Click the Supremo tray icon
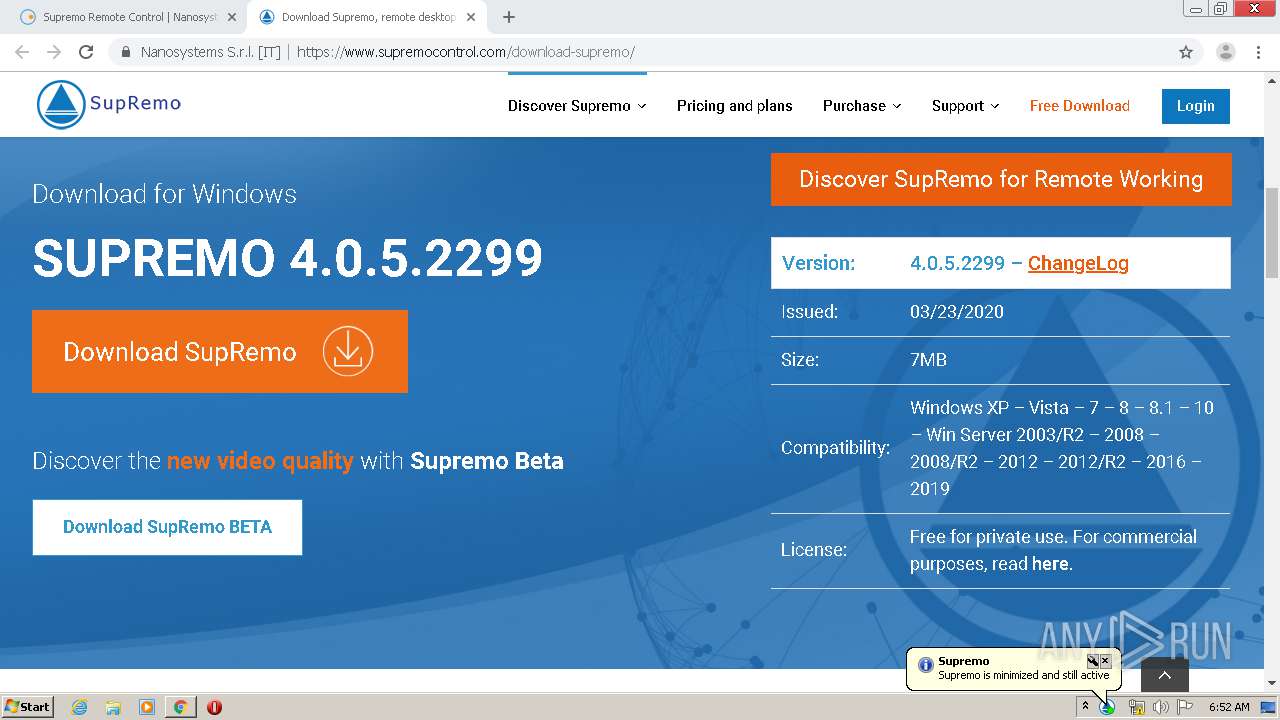Viewport: 1280px width, 720px height. point(1107,707)
